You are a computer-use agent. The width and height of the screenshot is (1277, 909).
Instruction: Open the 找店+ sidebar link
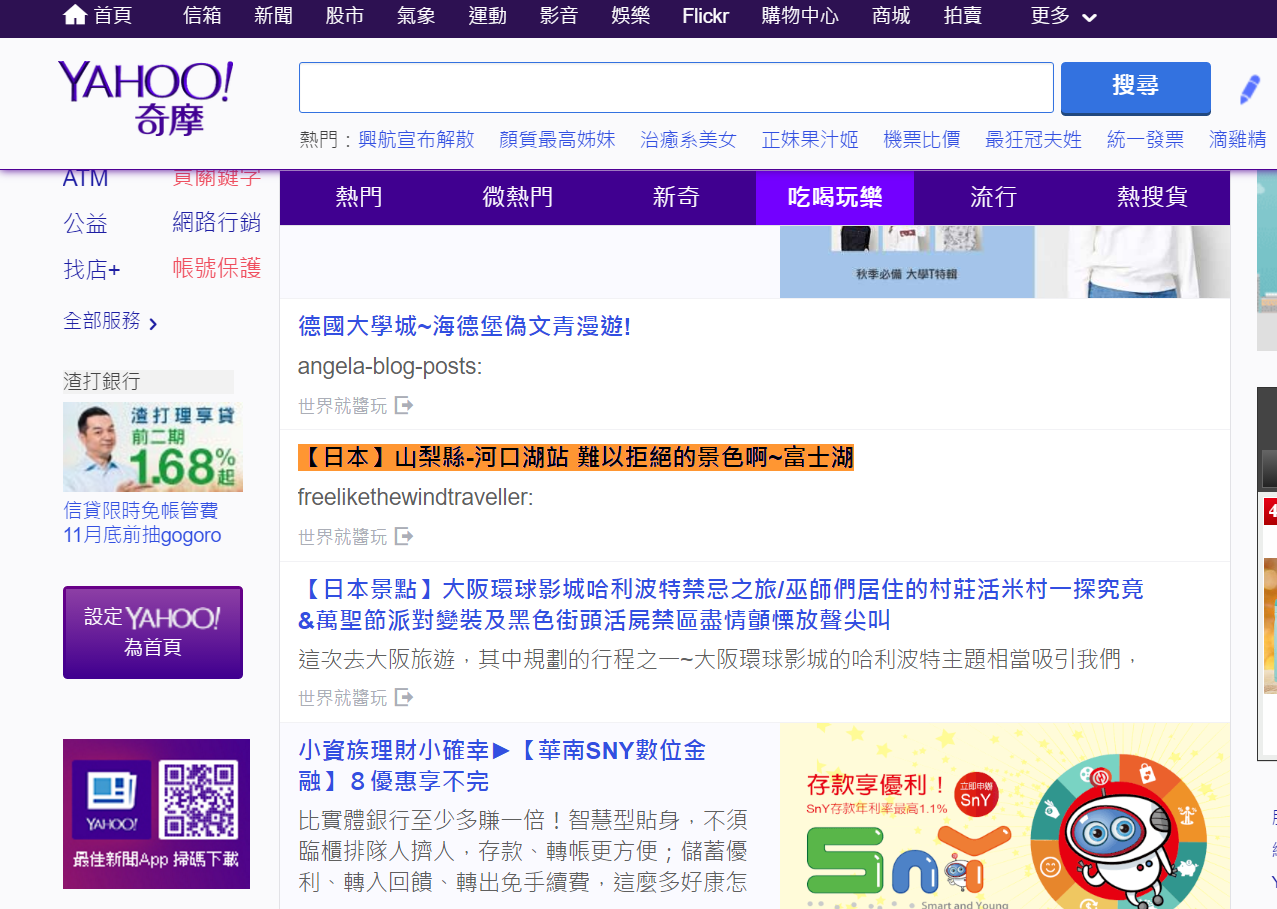tap(92, 269)
